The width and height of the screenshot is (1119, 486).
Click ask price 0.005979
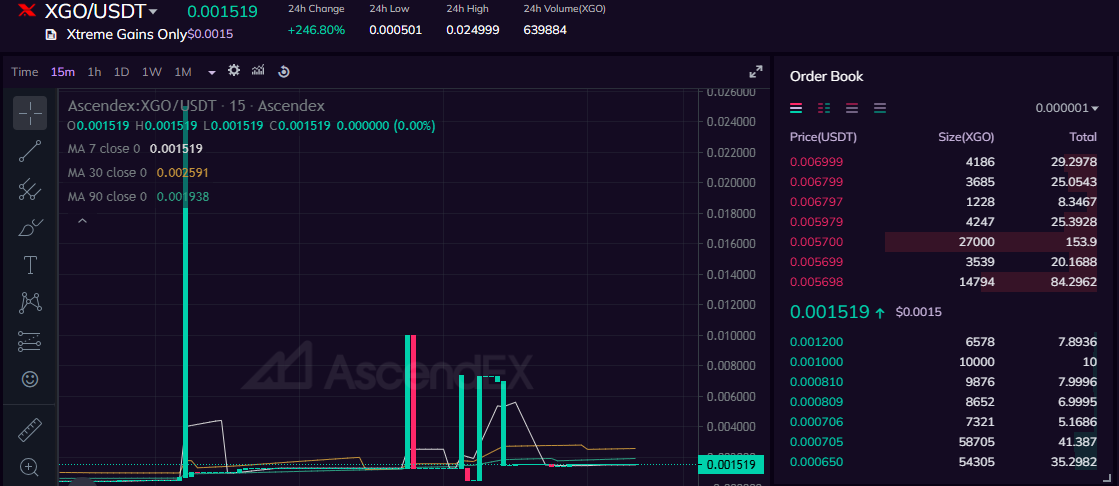tap(816, 222)
